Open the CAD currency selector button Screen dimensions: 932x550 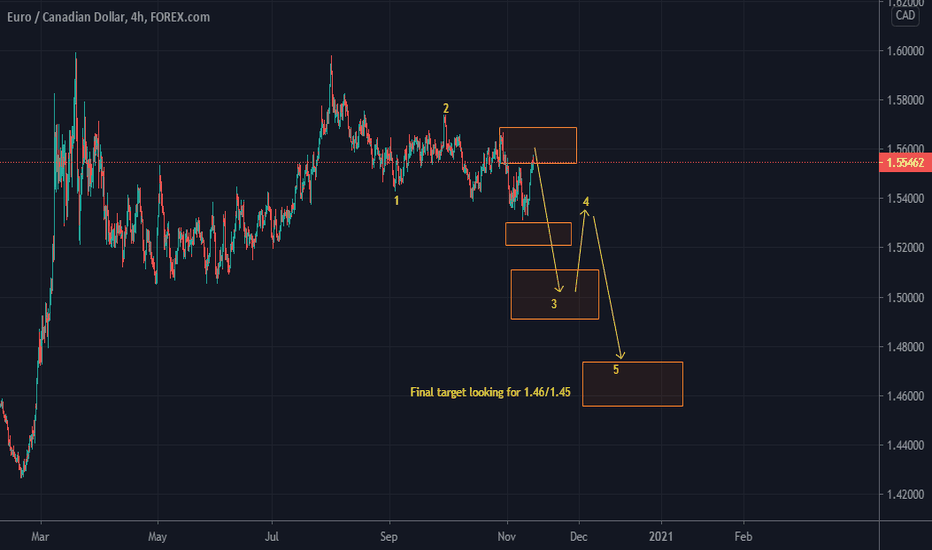point(905,15)
